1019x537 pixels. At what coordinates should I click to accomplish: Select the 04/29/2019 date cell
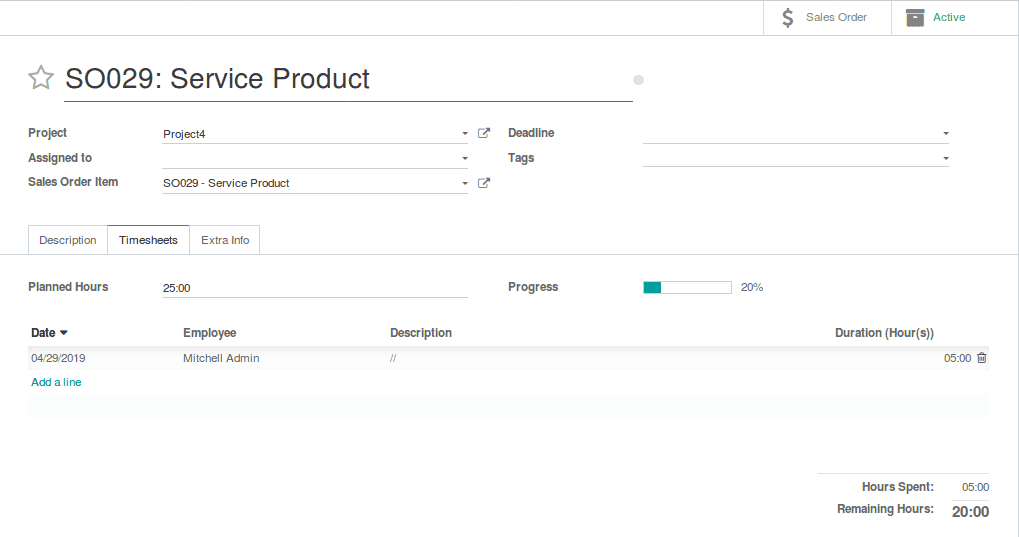click(x=58, y=358)
